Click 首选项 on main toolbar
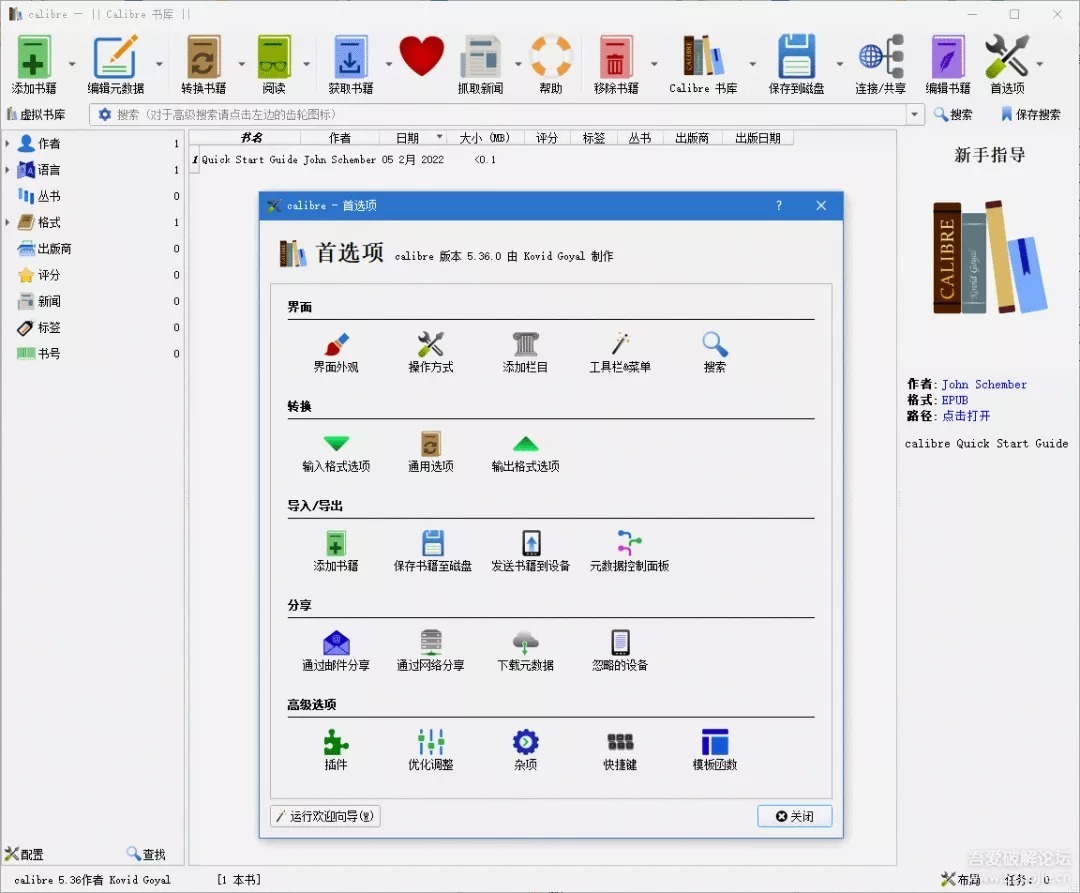This screenshot has width=1080, height=893. point(1007,64)
